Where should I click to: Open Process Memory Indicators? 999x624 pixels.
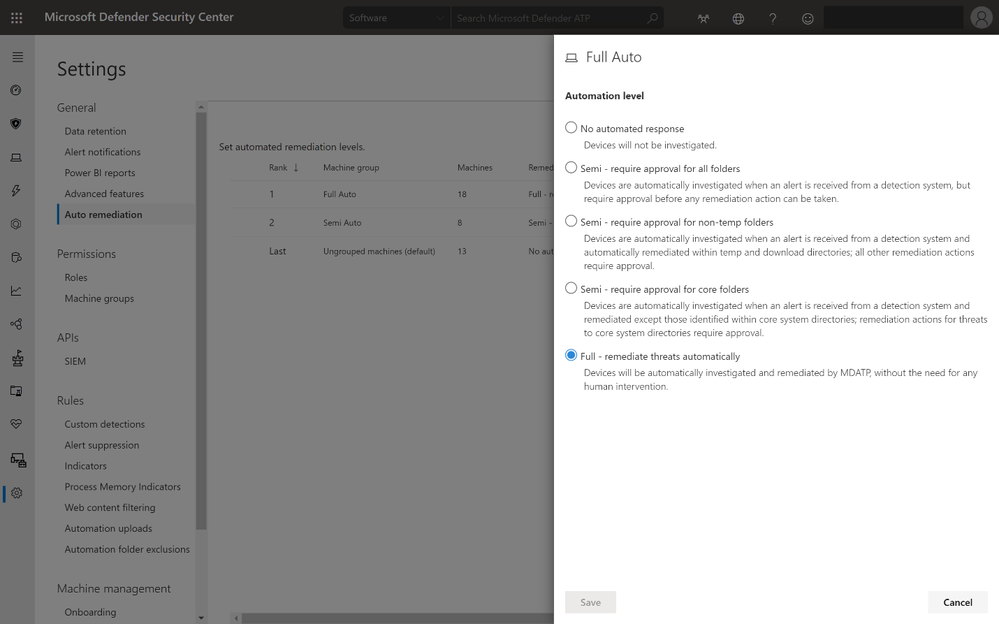(x=122, y=487)
